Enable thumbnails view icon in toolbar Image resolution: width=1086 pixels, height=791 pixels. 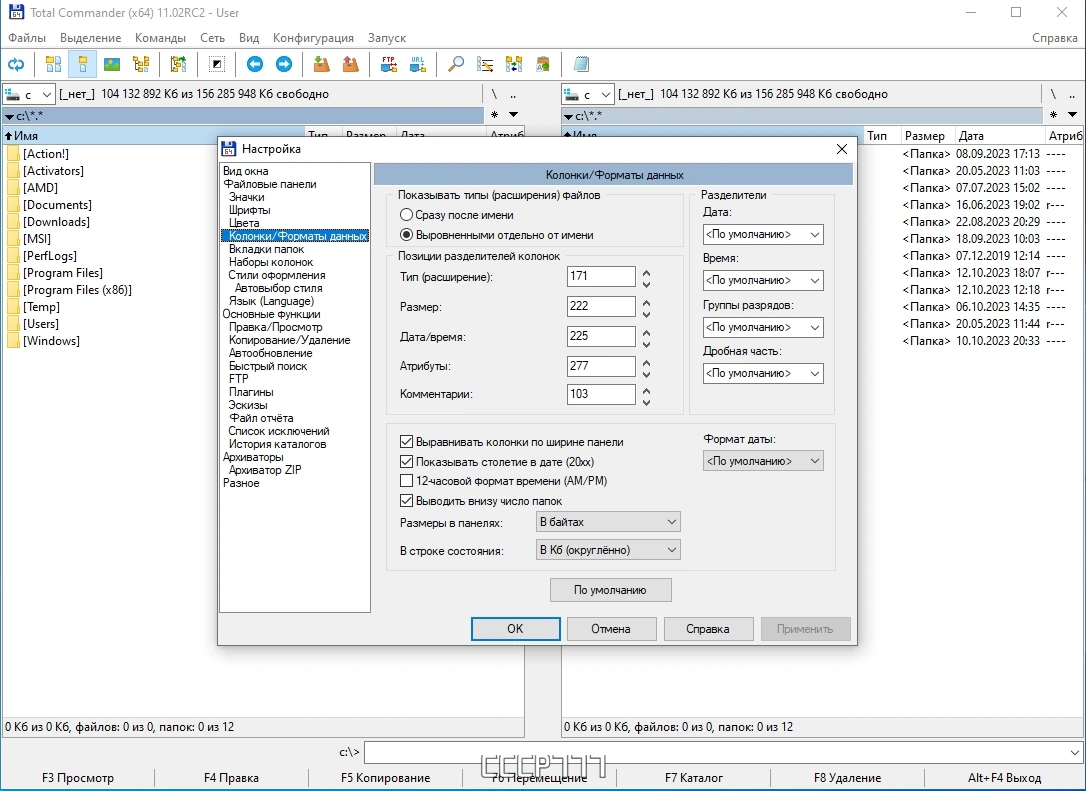pyautogui.click(x=112, y=64)
